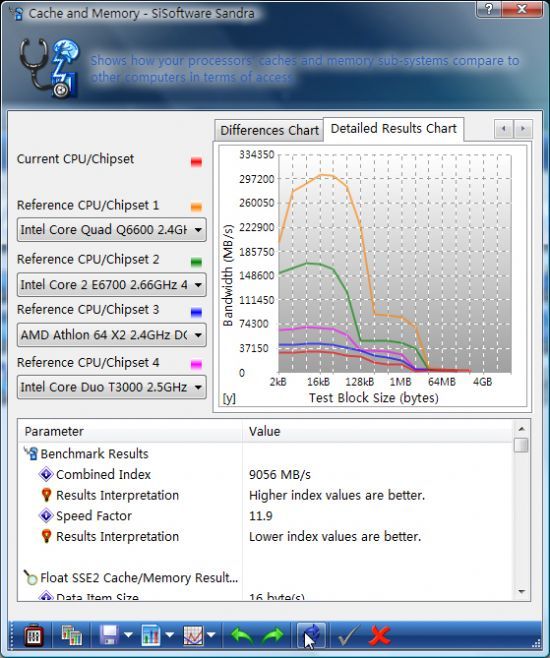The width and height of the screenshot is (550, 658).
Task: Click the Reference CPU/Chipset 1 label
Action: pos(88,205)
